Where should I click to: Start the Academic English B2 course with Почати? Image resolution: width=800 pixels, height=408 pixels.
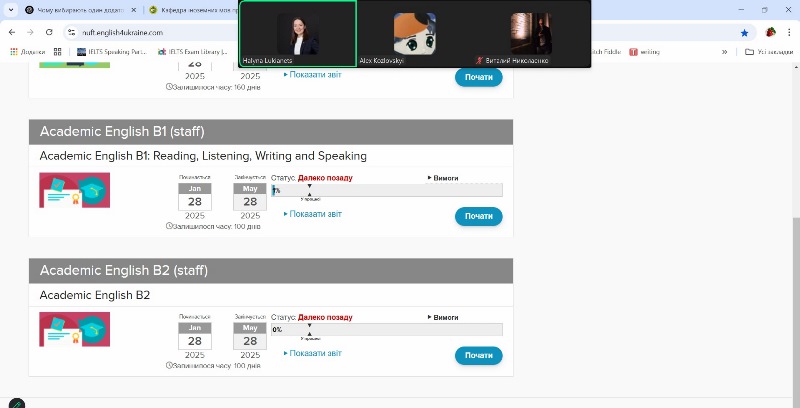(x=479, y=355)
